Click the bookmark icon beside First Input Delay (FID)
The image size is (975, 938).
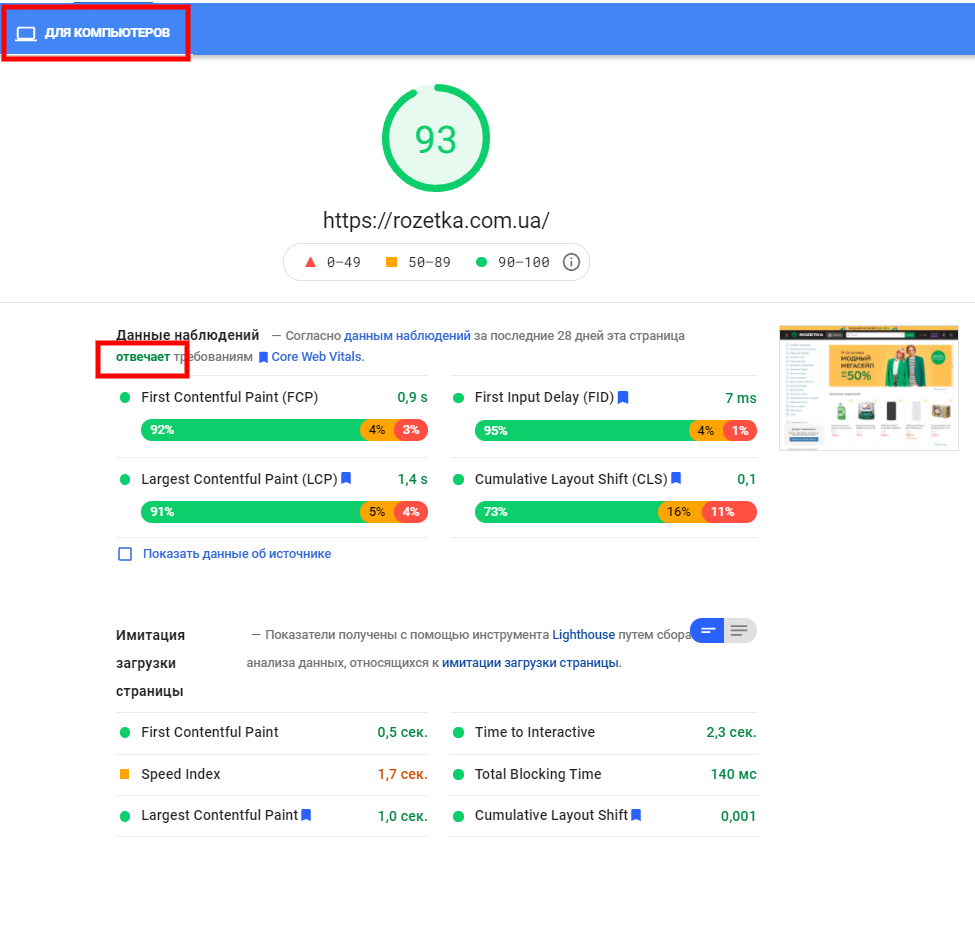coord(623,398)
